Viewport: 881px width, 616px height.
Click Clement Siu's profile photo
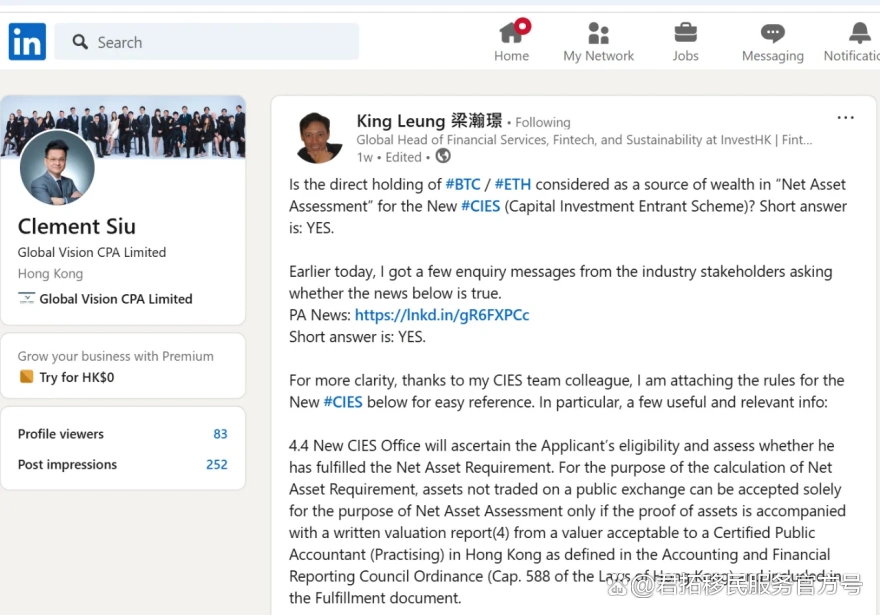(x=57, y=167)
